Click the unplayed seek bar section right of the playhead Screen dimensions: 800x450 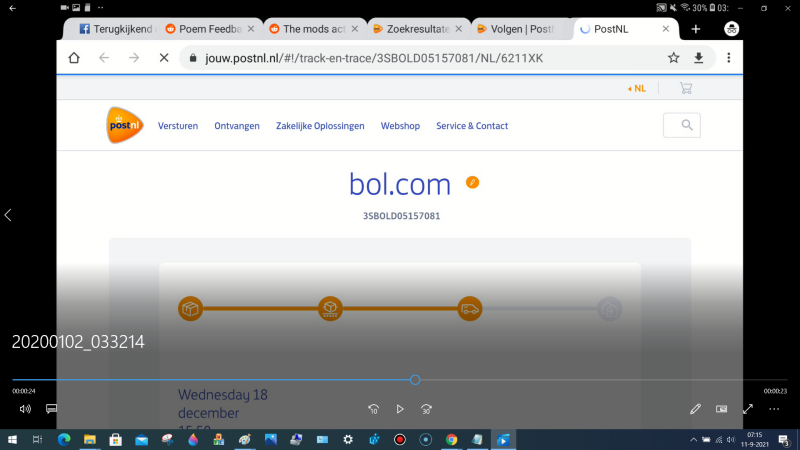(x=603, y=380)
